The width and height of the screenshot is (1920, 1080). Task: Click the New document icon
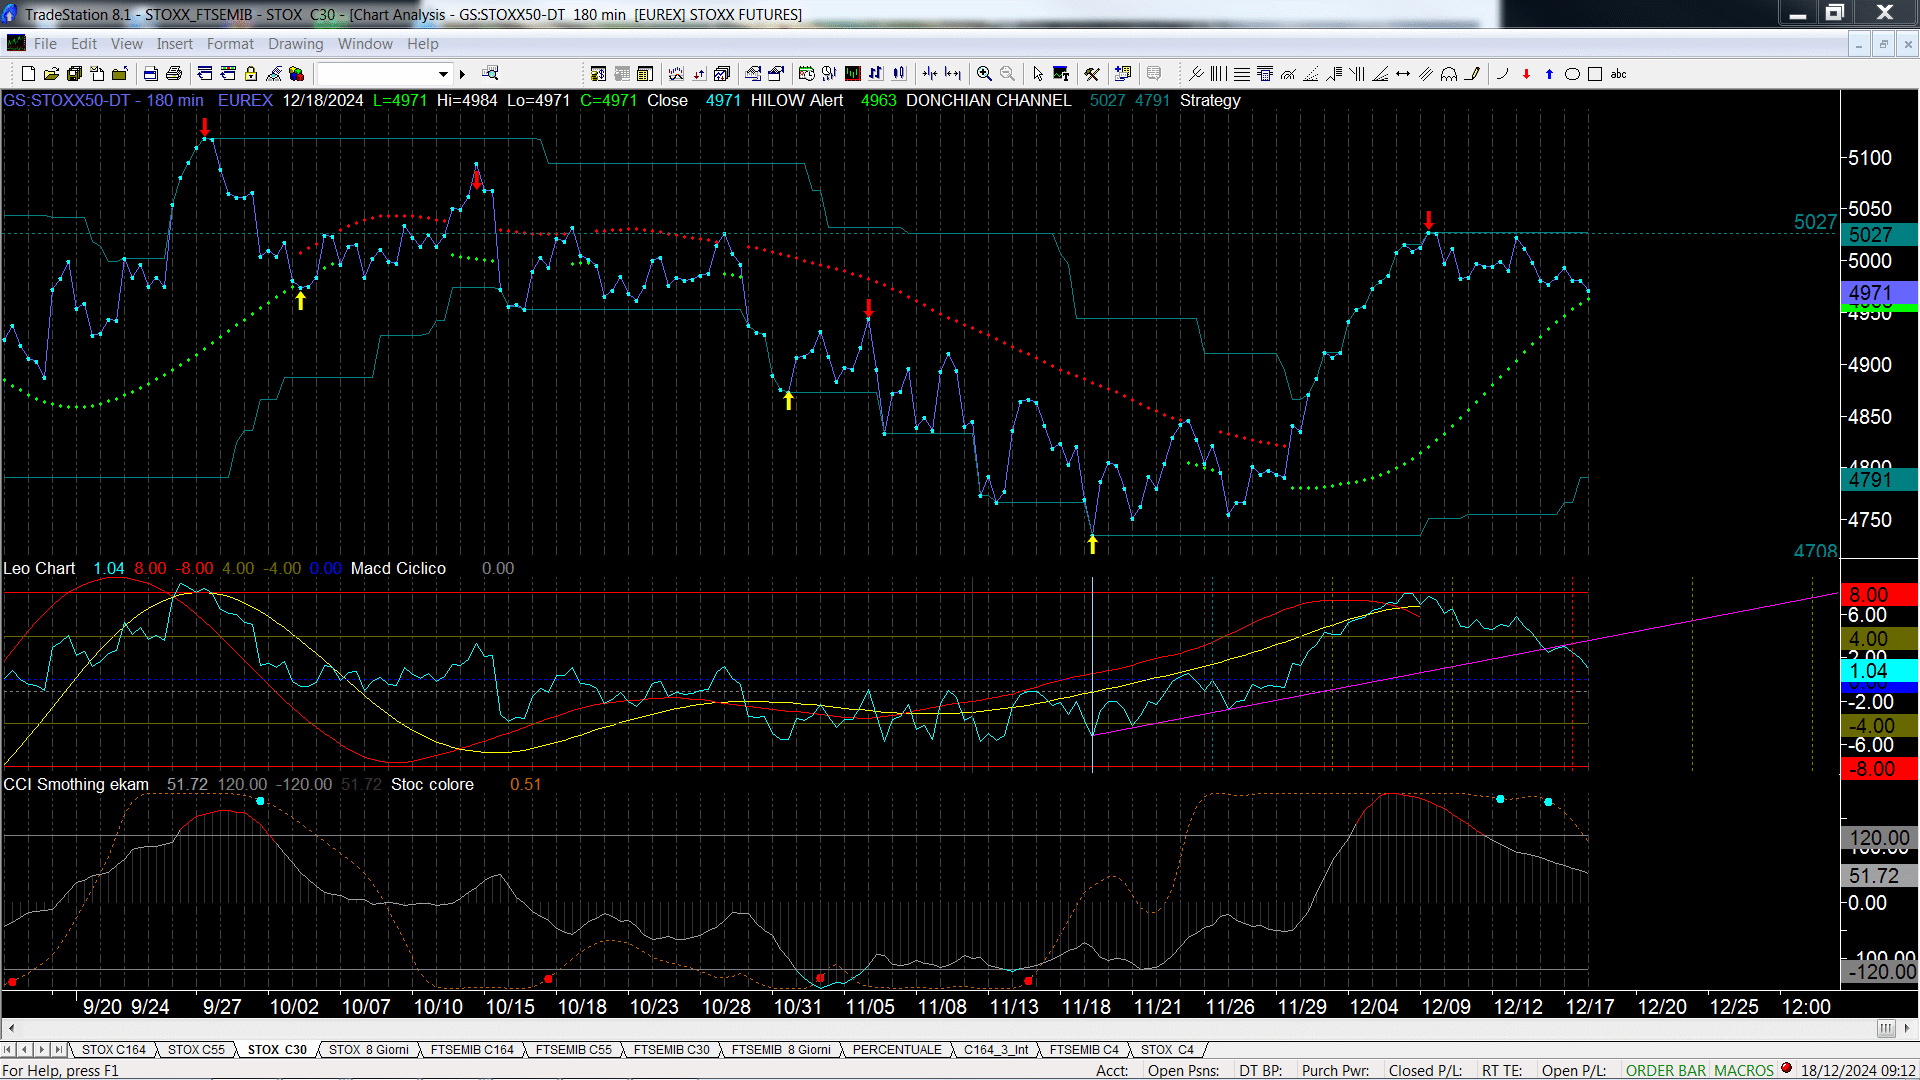coord(28,74)
